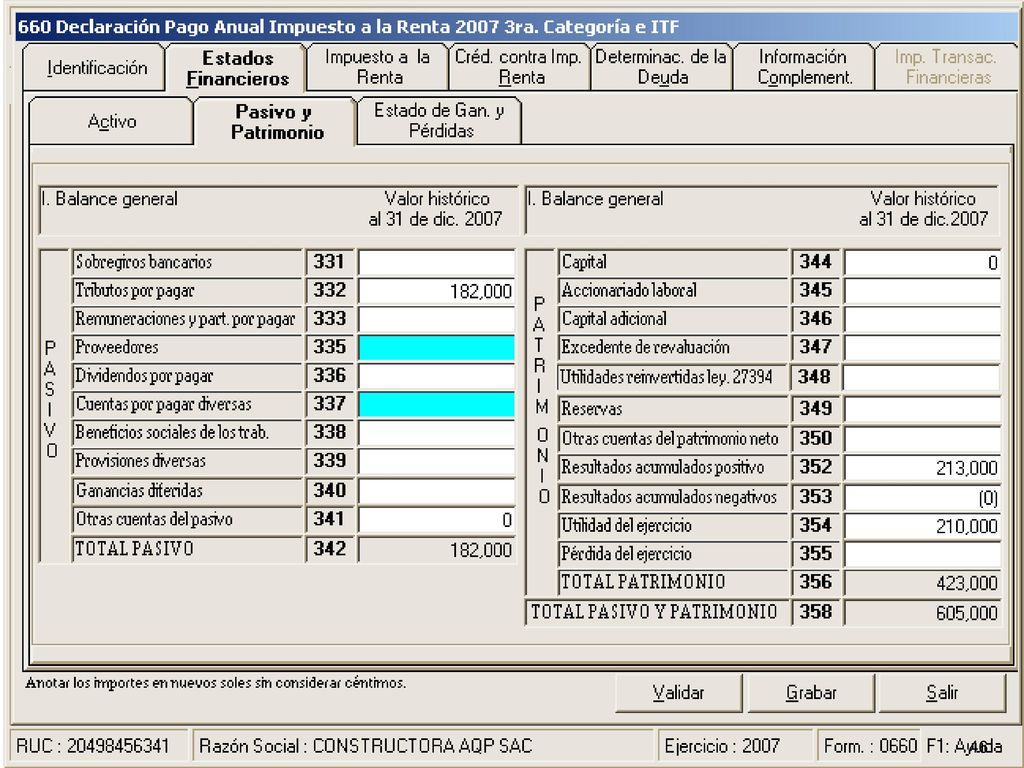
Task: Select Remuneraciones y part. por pagar field 333
Action: point(436,319)
